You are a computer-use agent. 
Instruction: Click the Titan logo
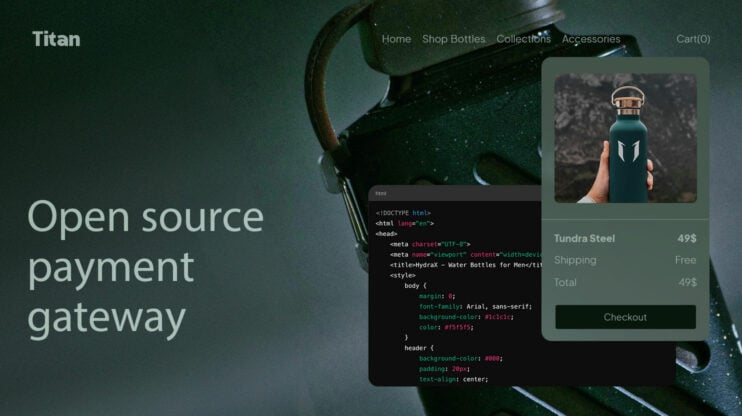click(x=56, y=39)
